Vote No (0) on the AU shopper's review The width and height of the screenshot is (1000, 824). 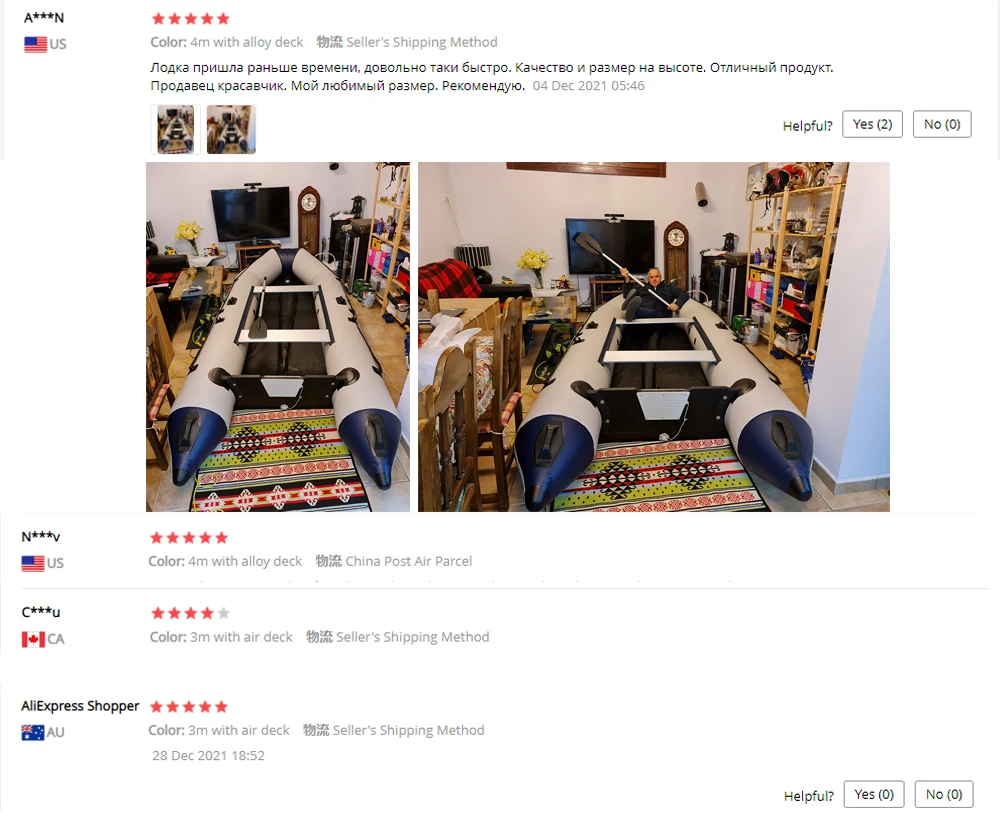(944, 794)
